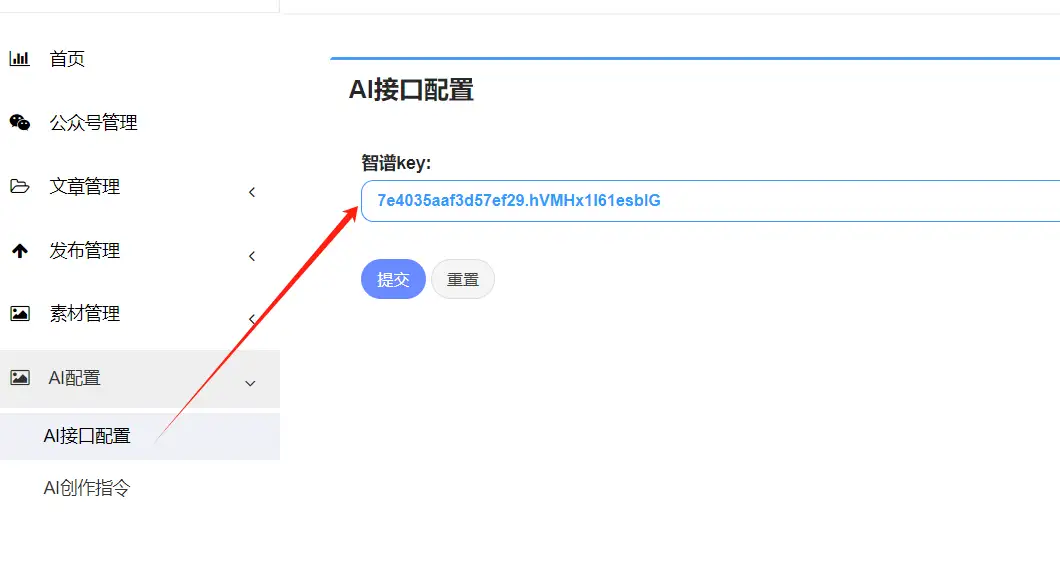Viewport: 1060px width, 581px height.
Task: Select the 文章管理 menu label
Action: click(x=84, y=187)
